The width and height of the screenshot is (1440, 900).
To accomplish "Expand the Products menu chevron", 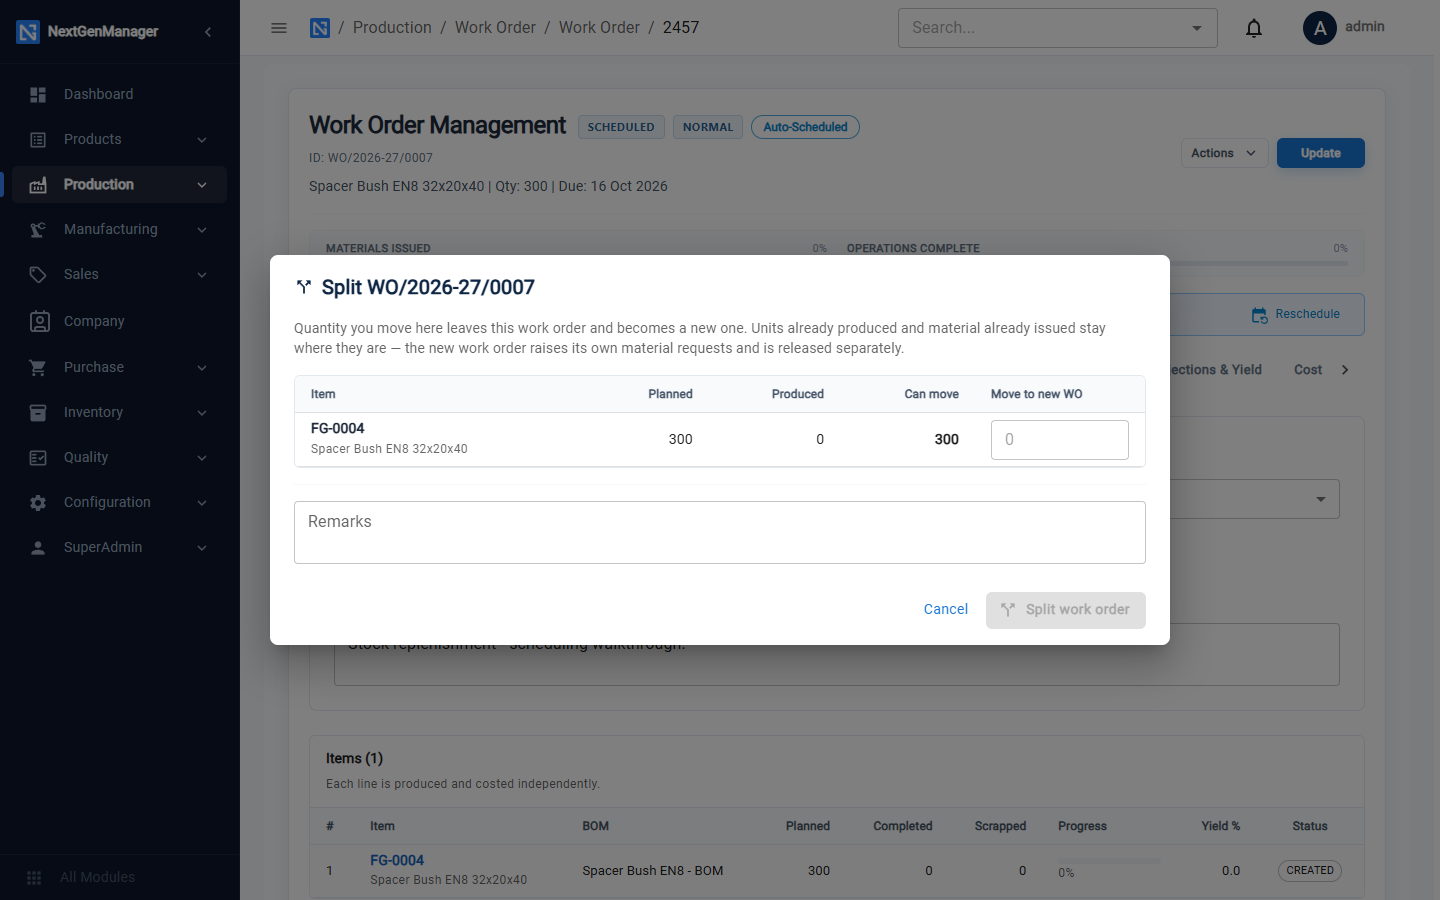I will pos(202,140).
